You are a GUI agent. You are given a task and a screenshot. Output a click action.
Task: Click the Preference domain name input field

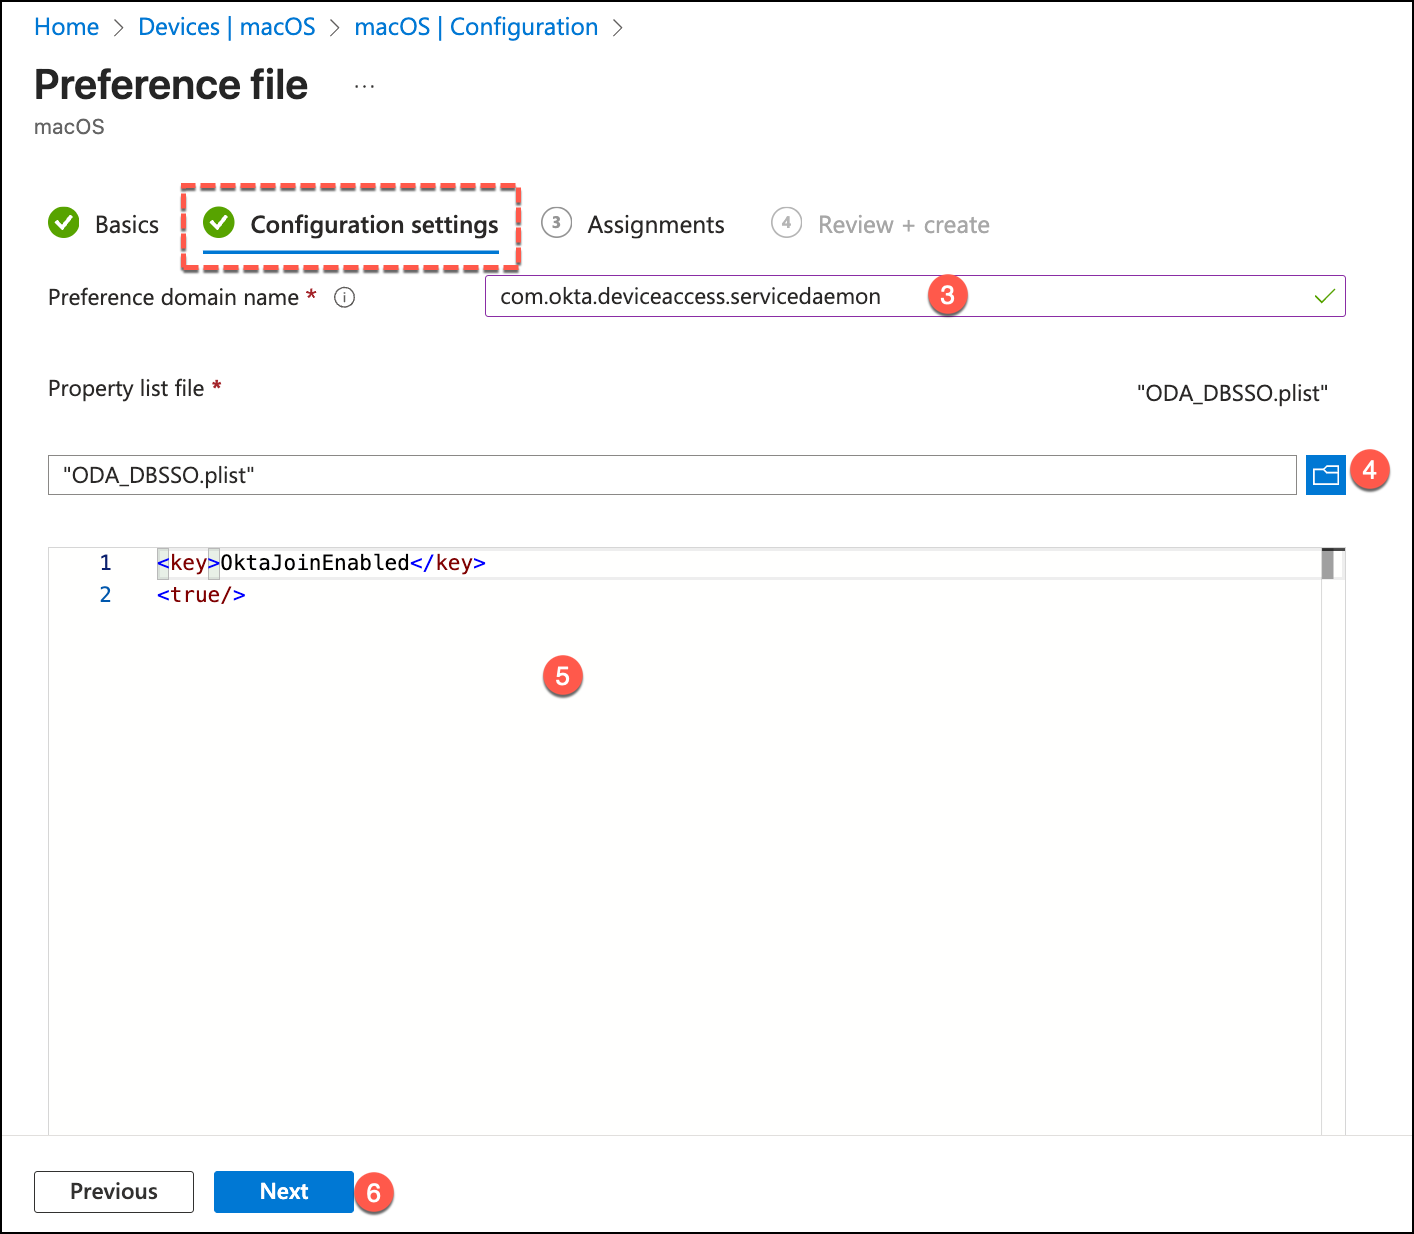[700, 297]
